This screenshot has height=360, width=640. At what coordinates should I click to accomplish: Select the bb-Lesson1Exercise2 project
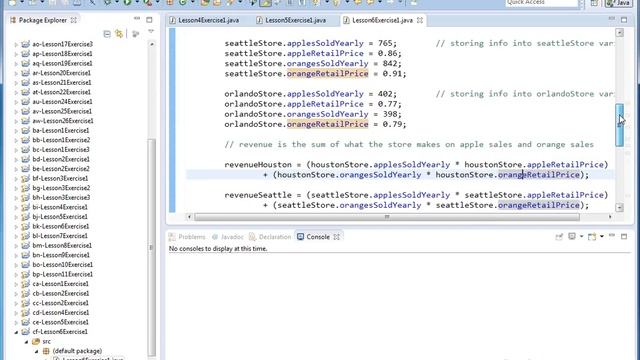[x=61, y=140]
